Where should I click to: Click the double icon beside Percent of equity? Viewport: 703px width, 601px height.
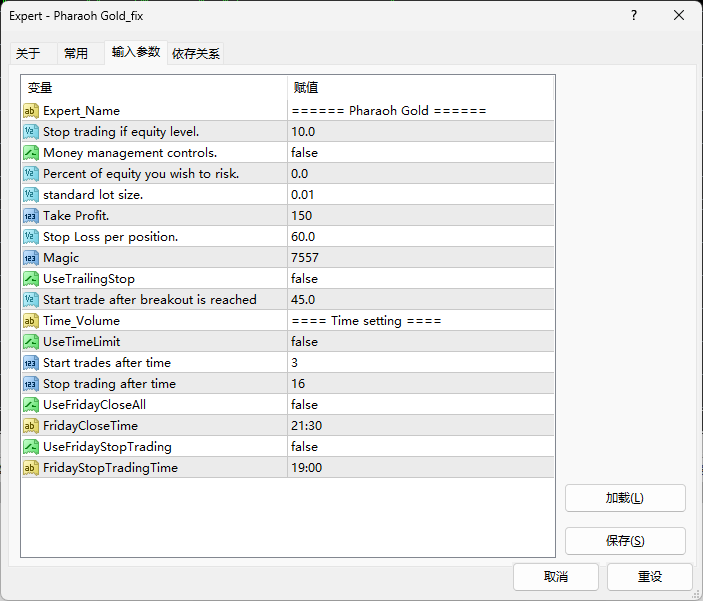(x=30, y=174)
